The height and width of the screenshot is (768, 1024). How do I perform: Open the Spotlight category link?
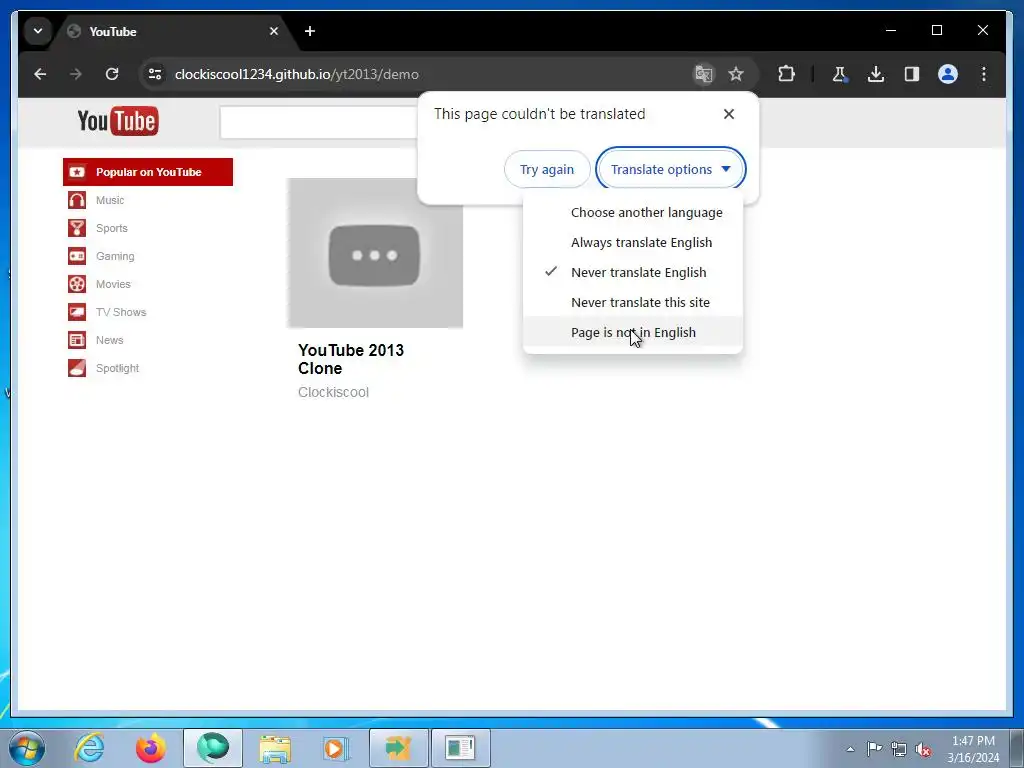click(x=117, y=368)
